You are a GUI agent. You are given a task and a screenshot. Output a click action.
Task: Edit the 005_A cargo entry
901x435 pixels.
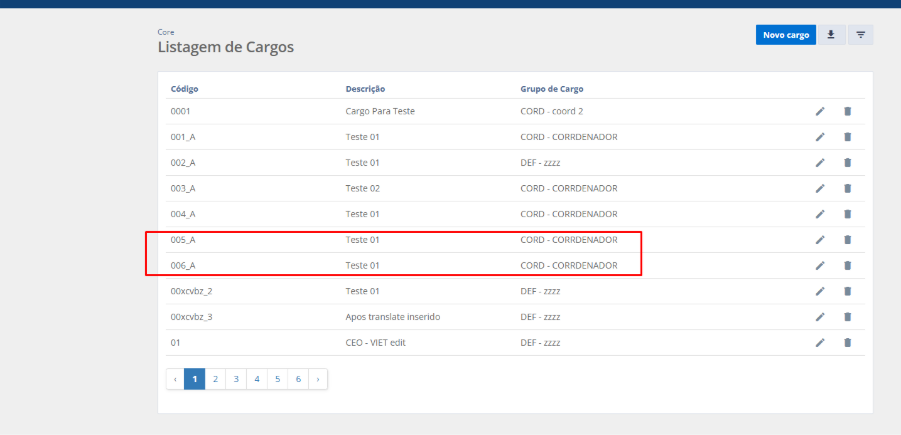(x=820, y=240)
